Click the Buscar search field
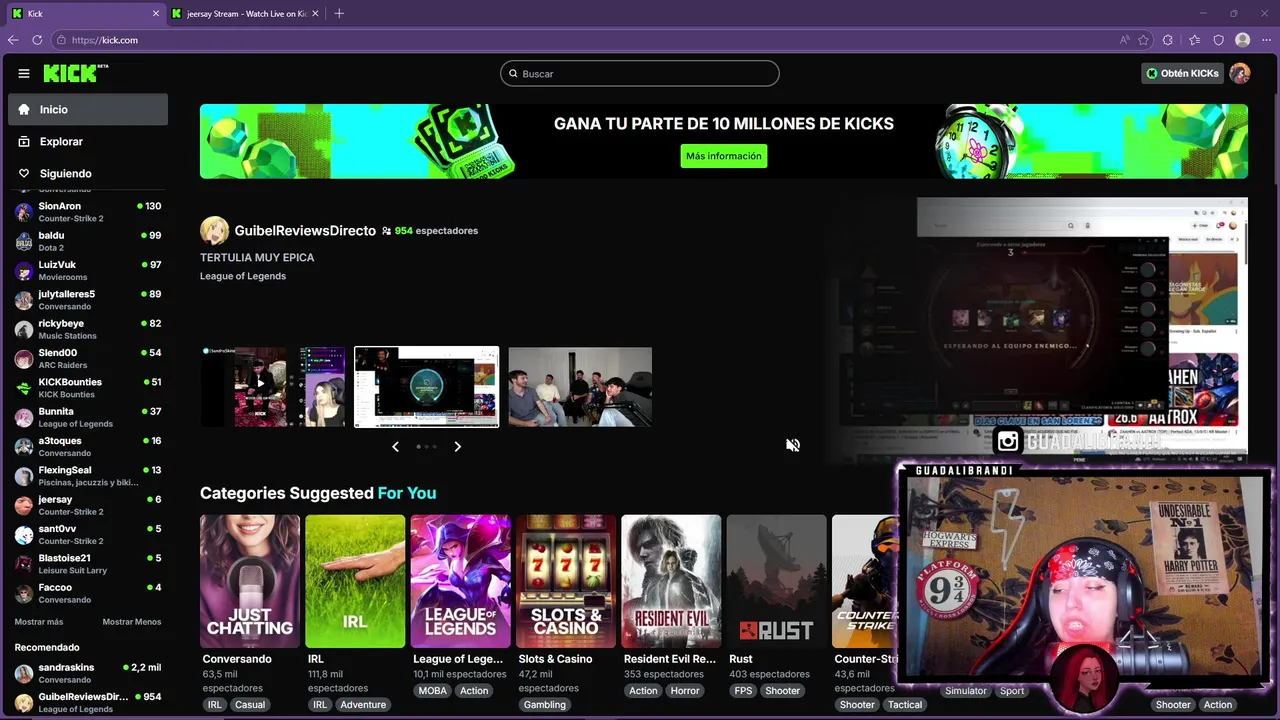This screenshot has width=1280, height=720. pyautogui.click(x=640, y=73)
